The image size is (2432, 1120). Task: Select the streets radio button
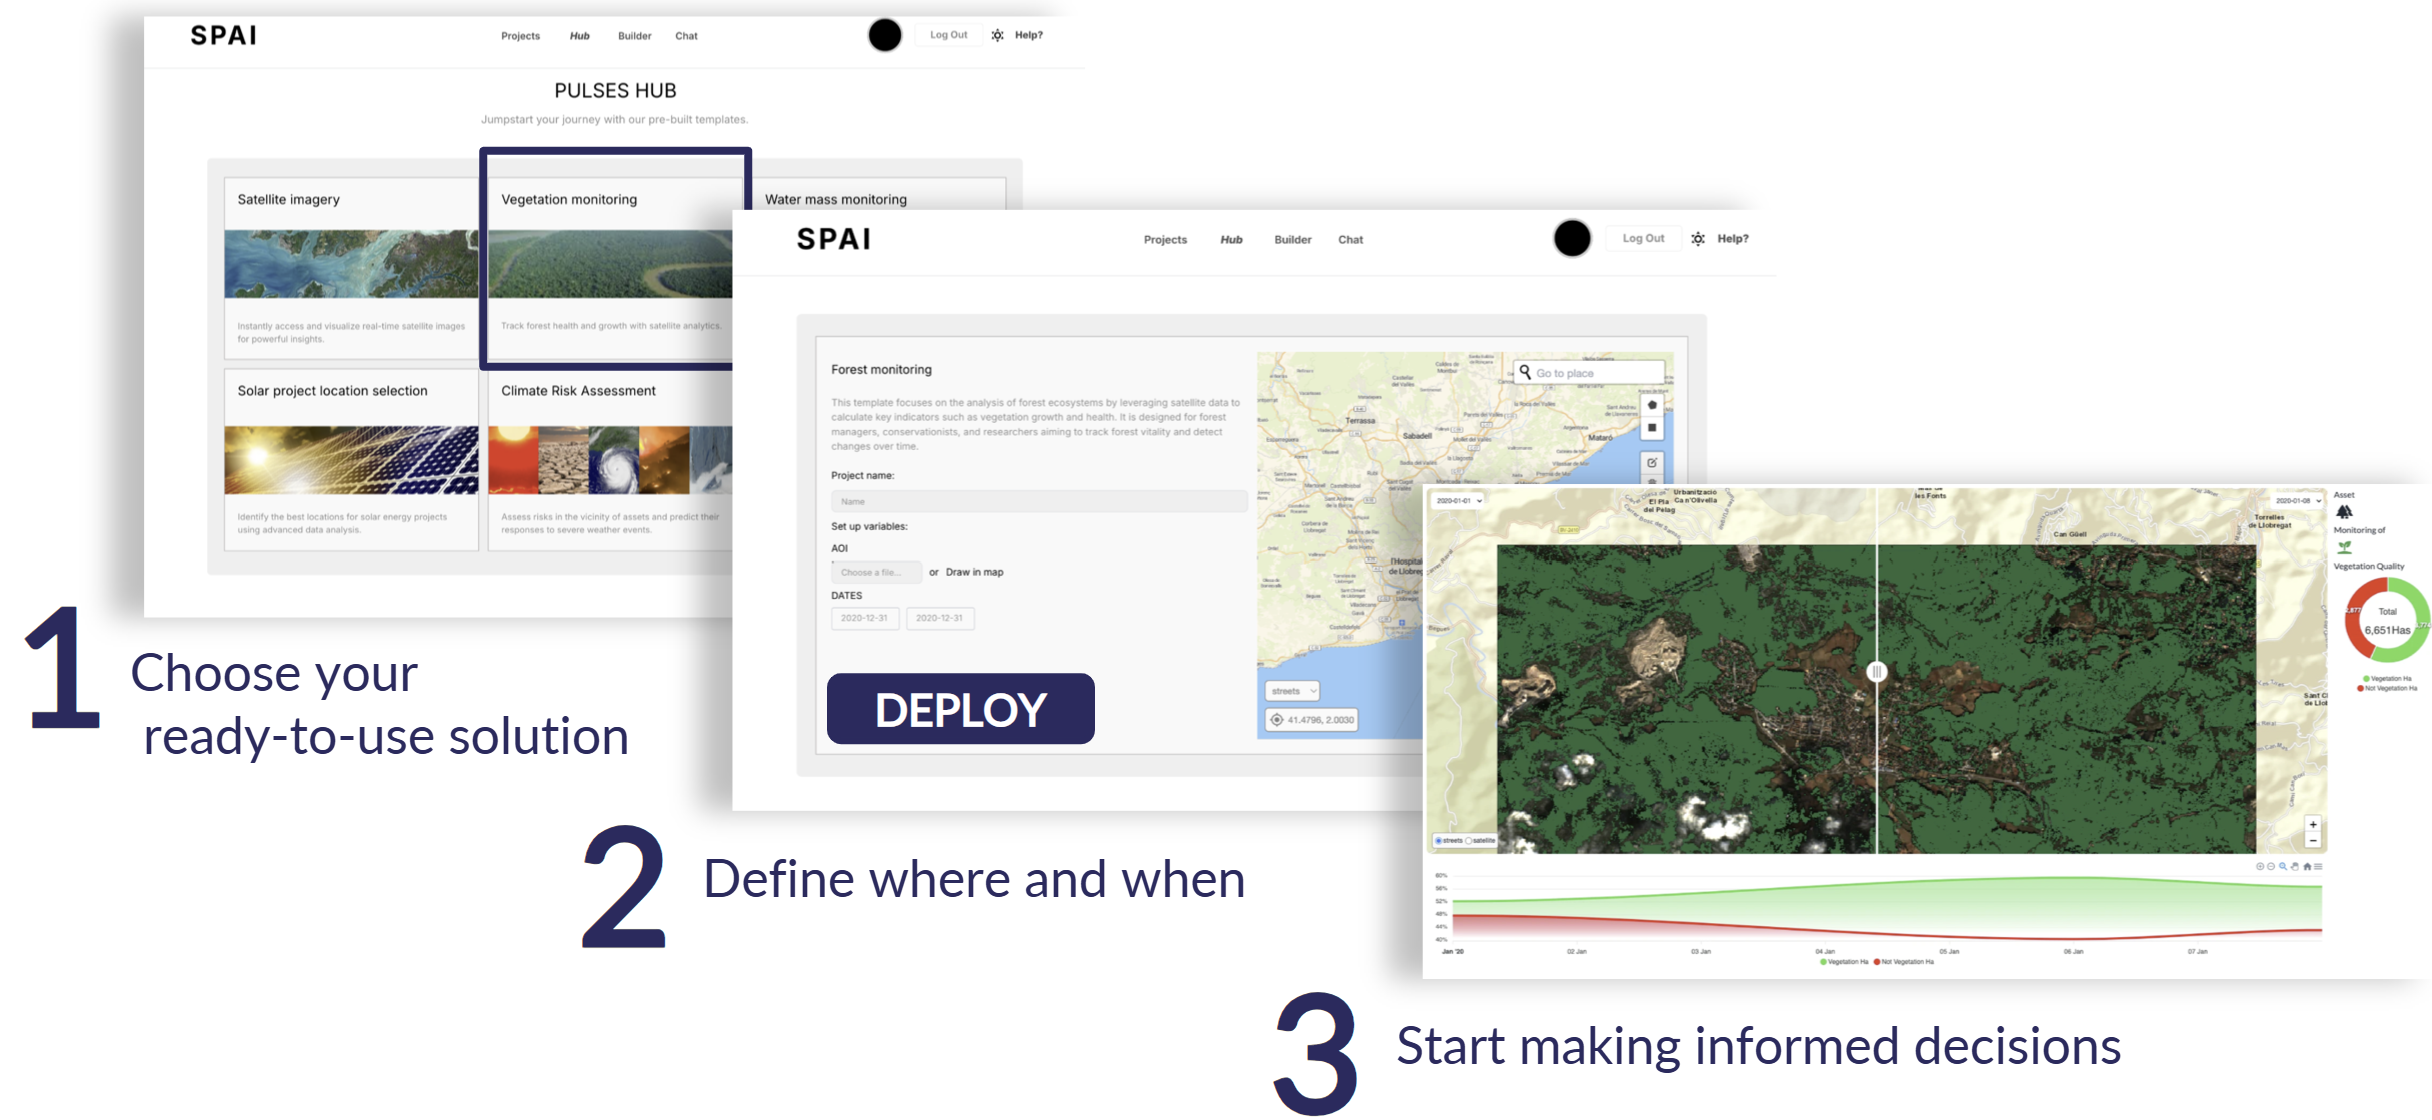point(1439,840)
